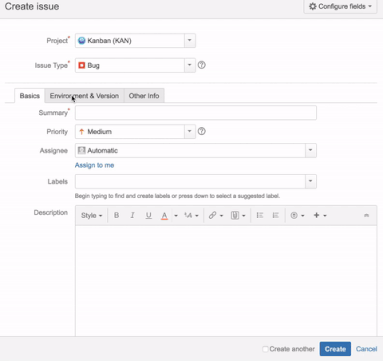The height and width of the screenshot is (361, 383).
Task: Click the Bold formatting icon
Action: [116, 215]
